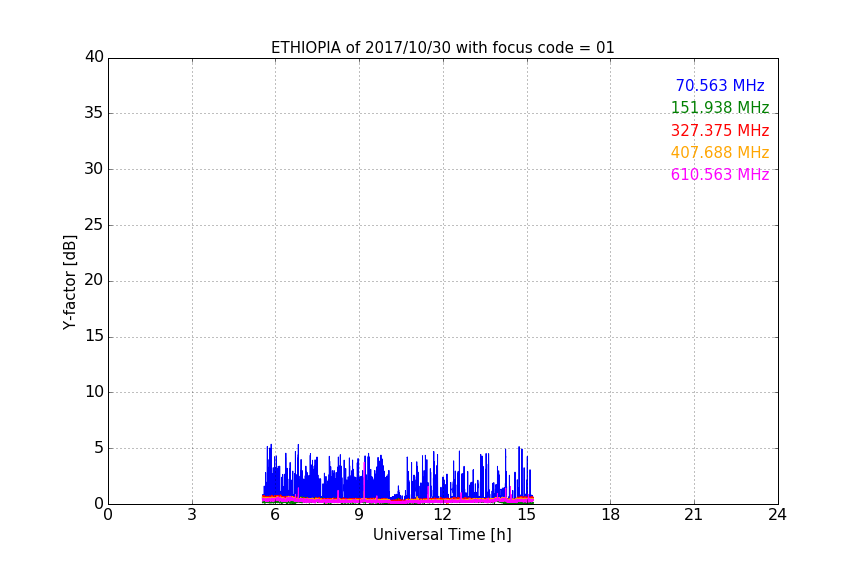Viewport: 864px width, 576px height.
Task: Select the red 327.375 MHz legend label
Action: tap(720, 130)
